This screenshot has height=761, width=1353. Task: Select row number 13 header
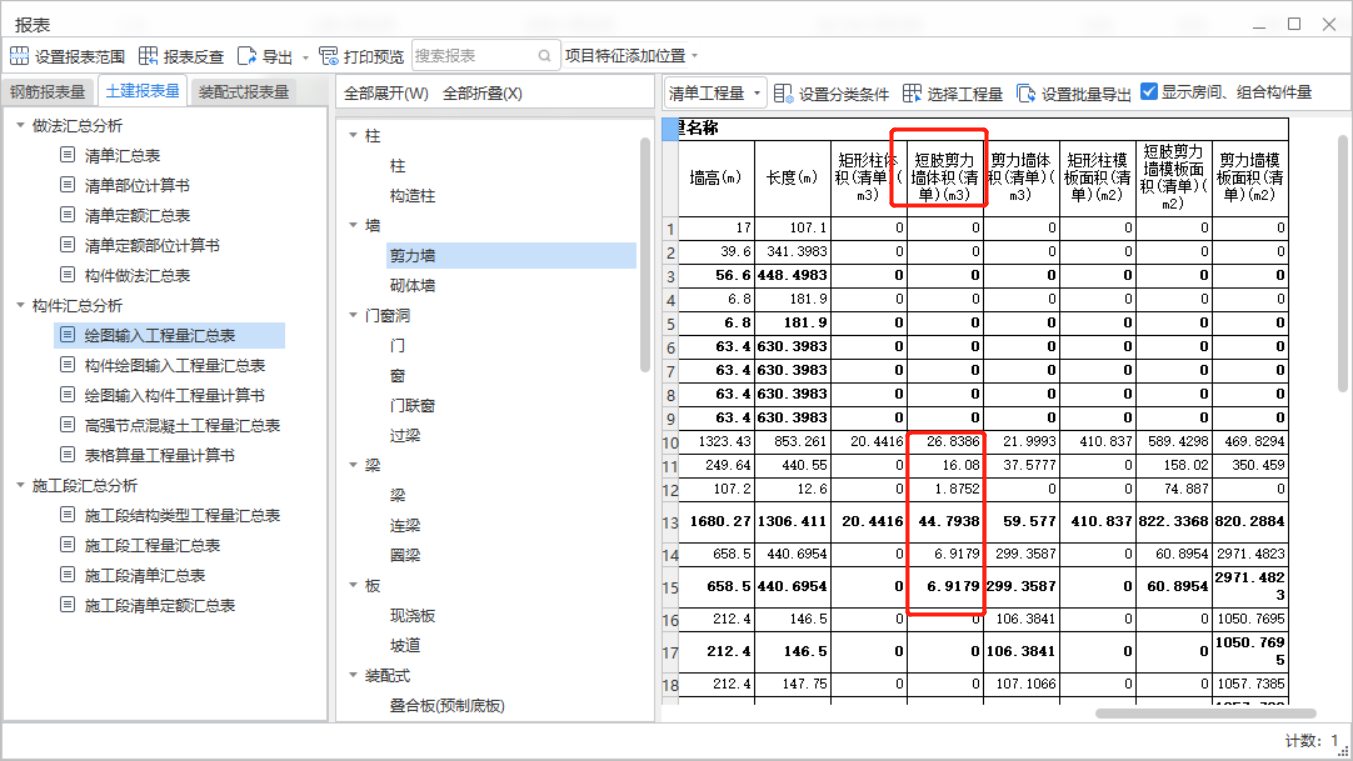(x=670, y=521)
